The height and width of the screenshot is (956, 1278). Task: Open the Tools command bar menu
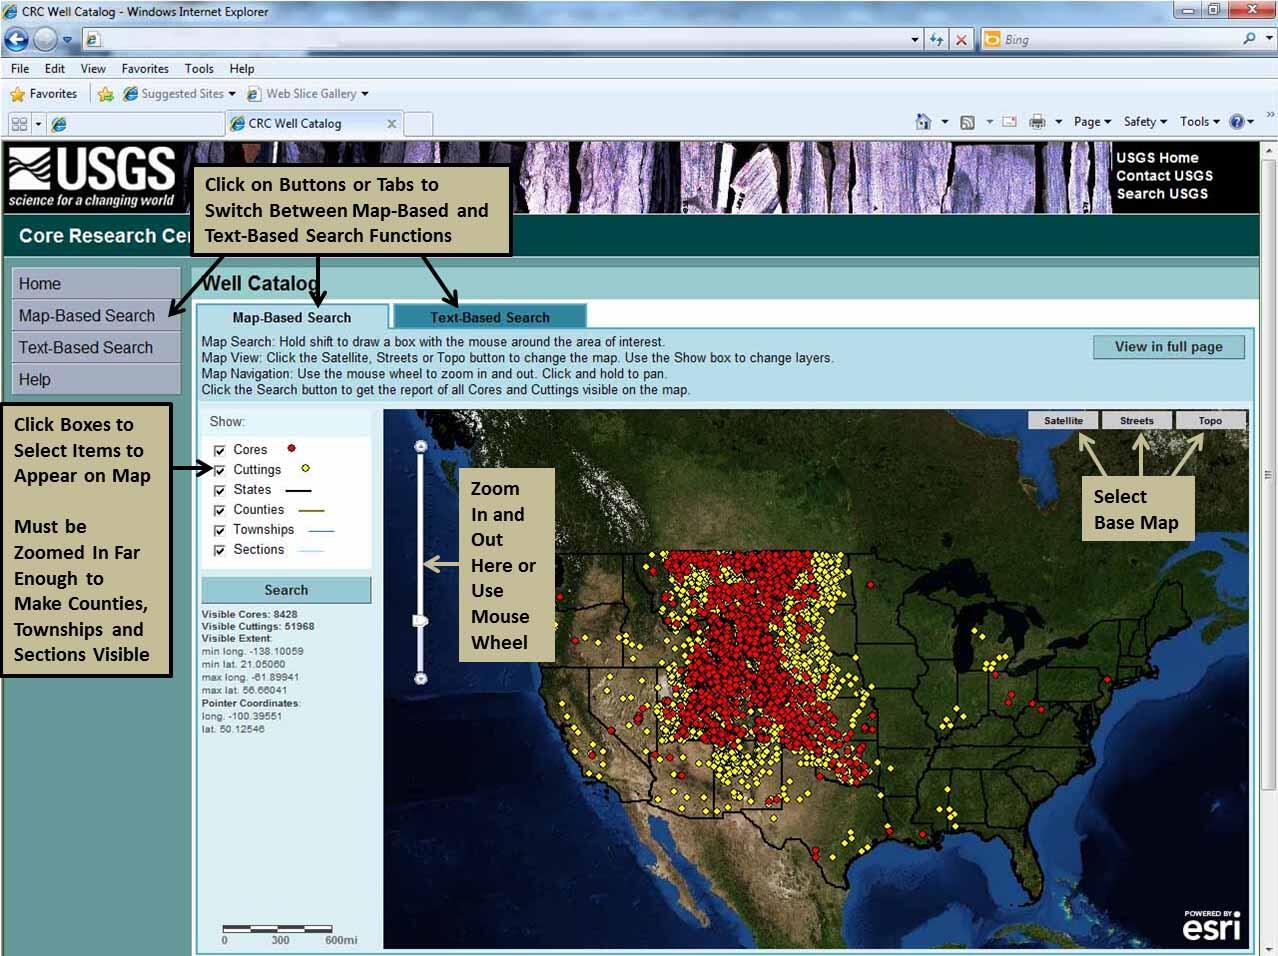point(1199,122)
